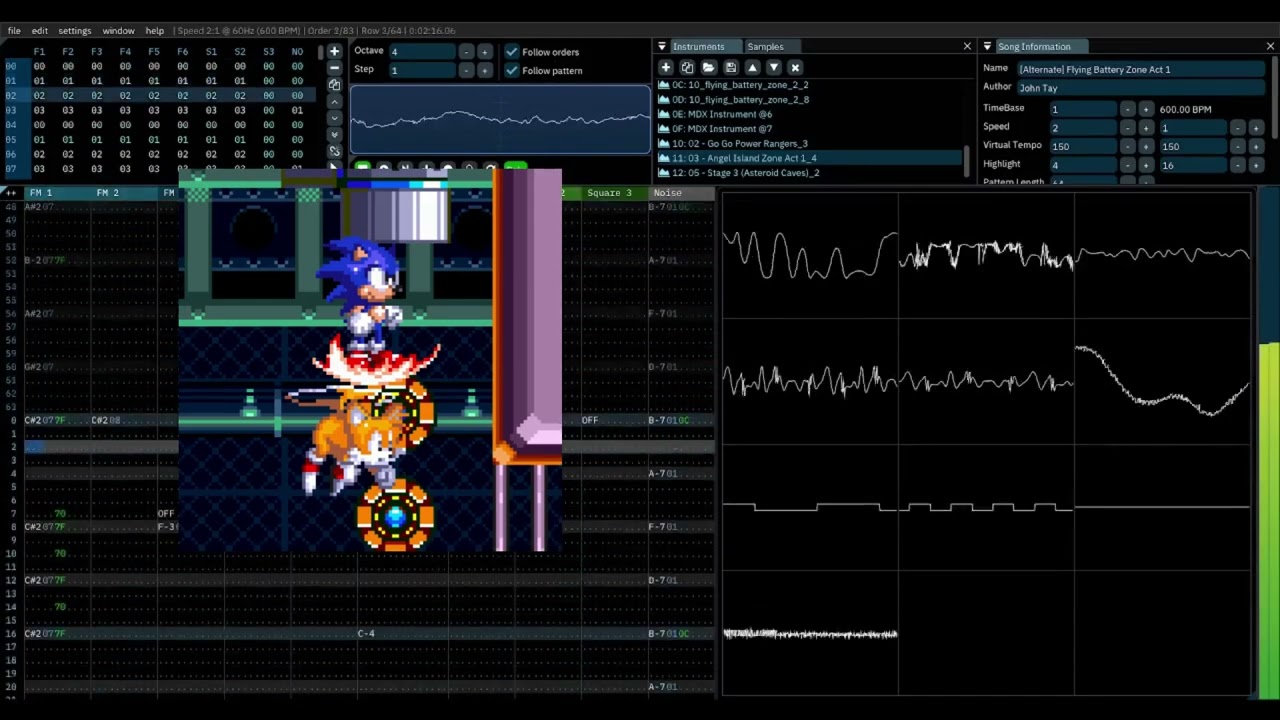1280x720 pixels.
Task: Duplicate the selected instrument
Action: pos(687,67)
